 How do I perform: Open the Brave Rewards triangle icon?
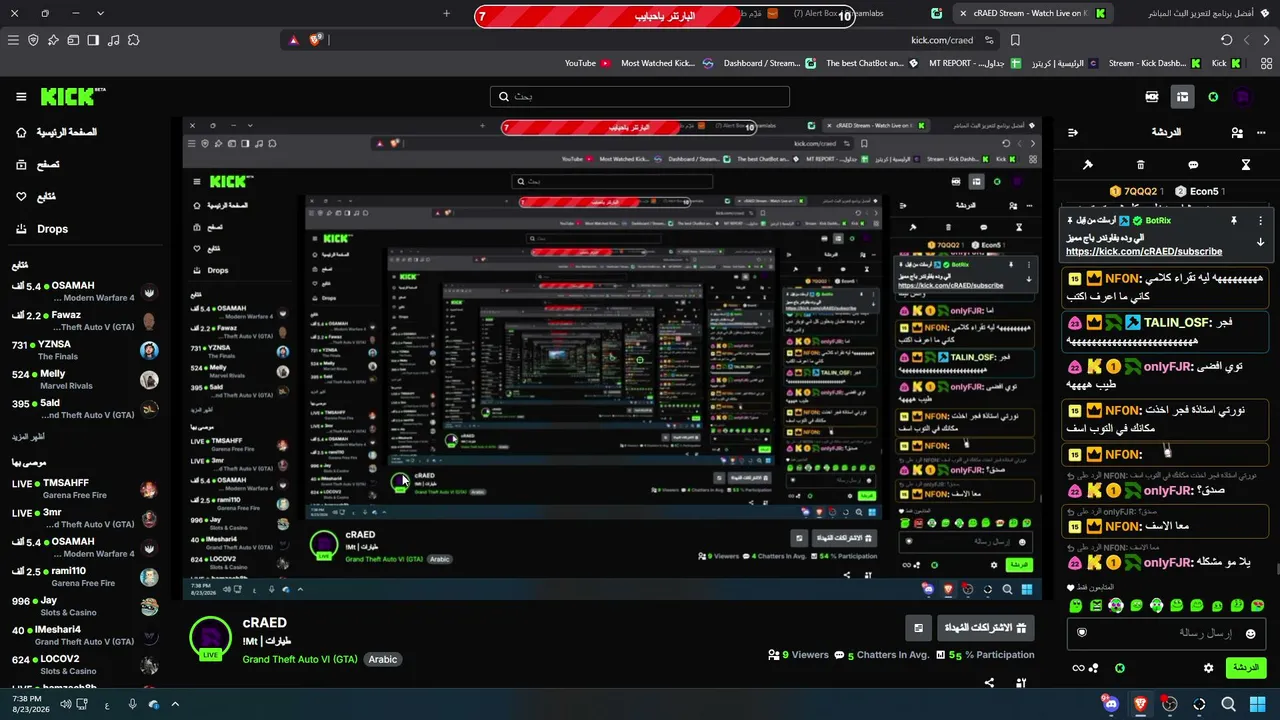coord(293,40)
